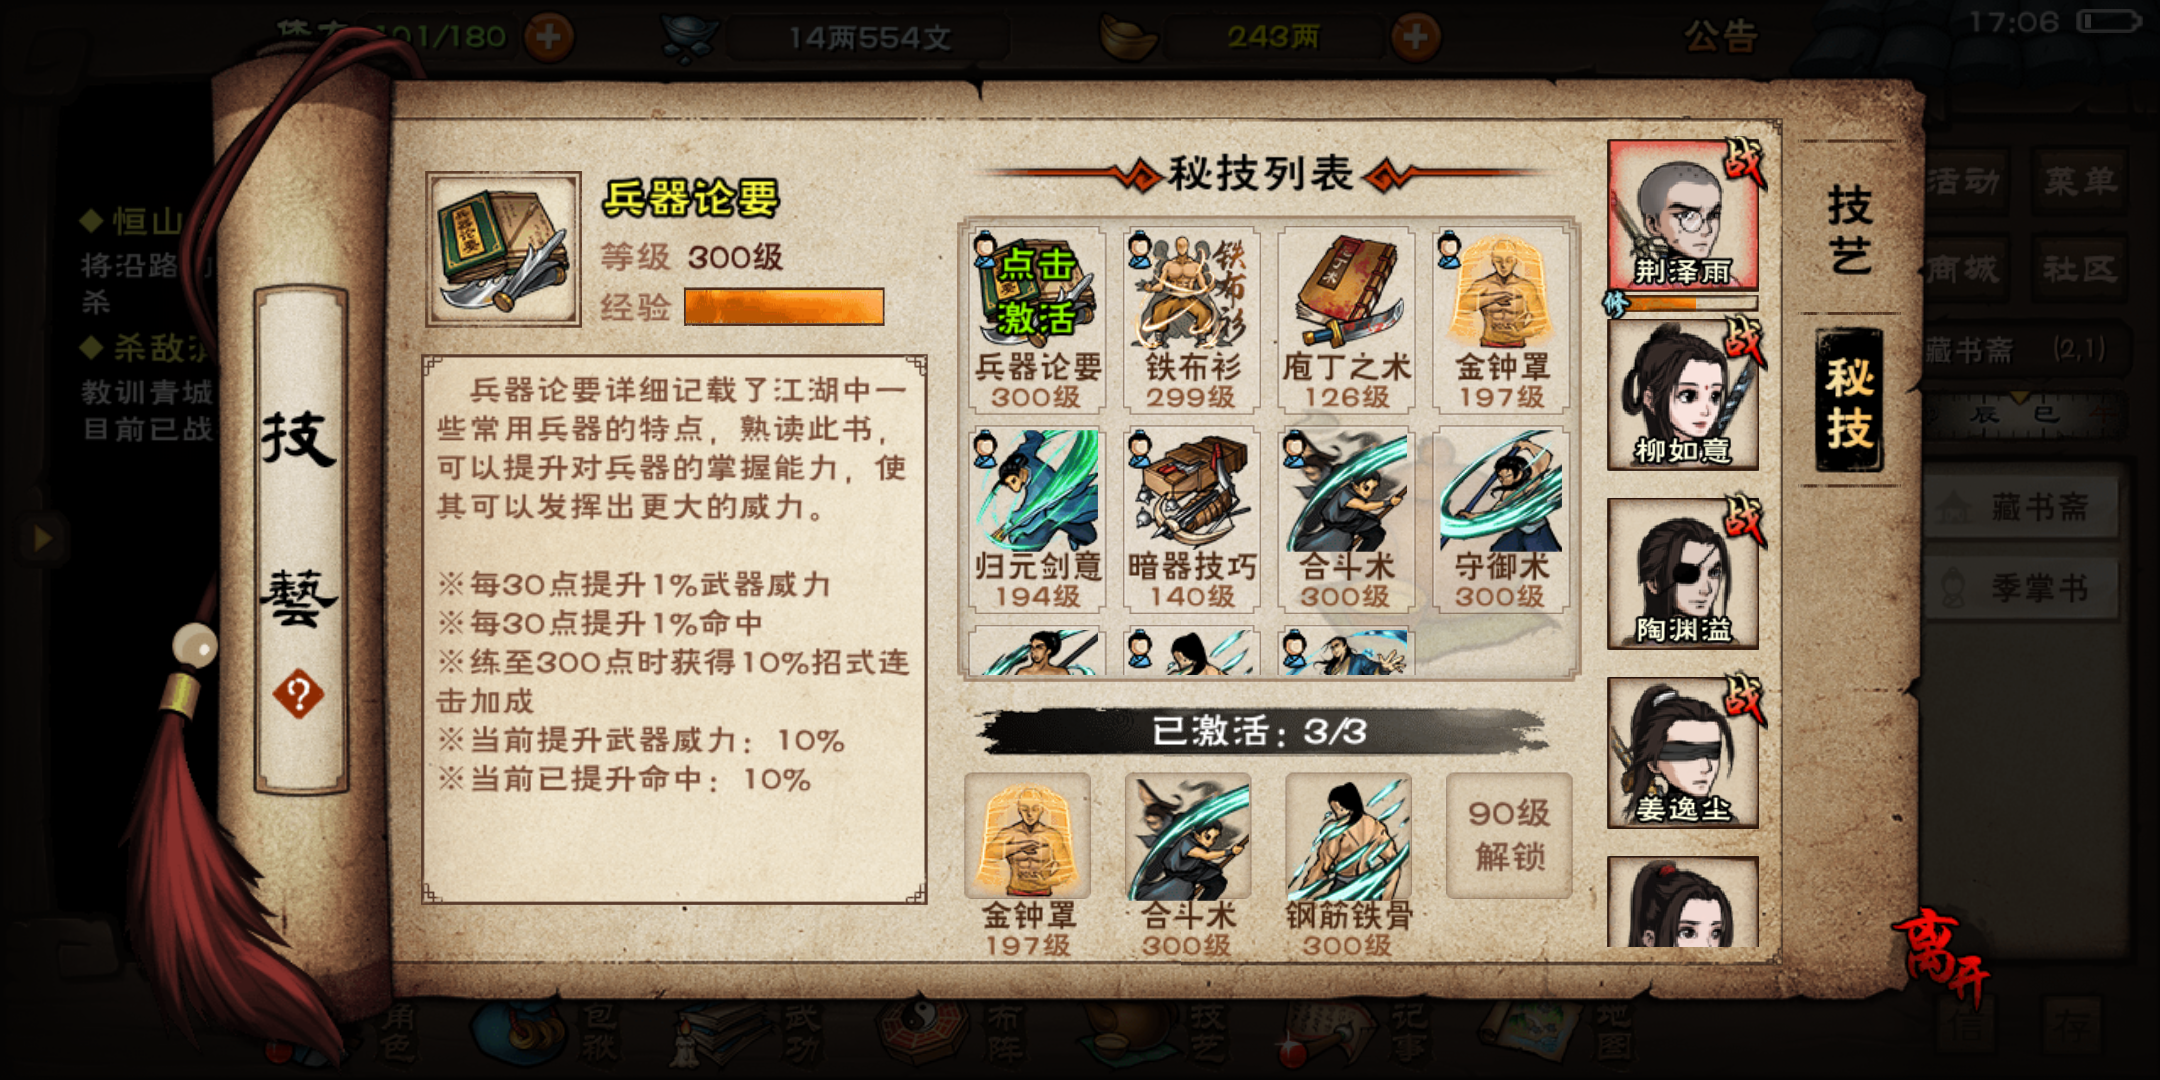The height and width of the screenshot is (1080, 2160).
Task: Select 守御术 skill in the list
Action: tap(1501, 519)
